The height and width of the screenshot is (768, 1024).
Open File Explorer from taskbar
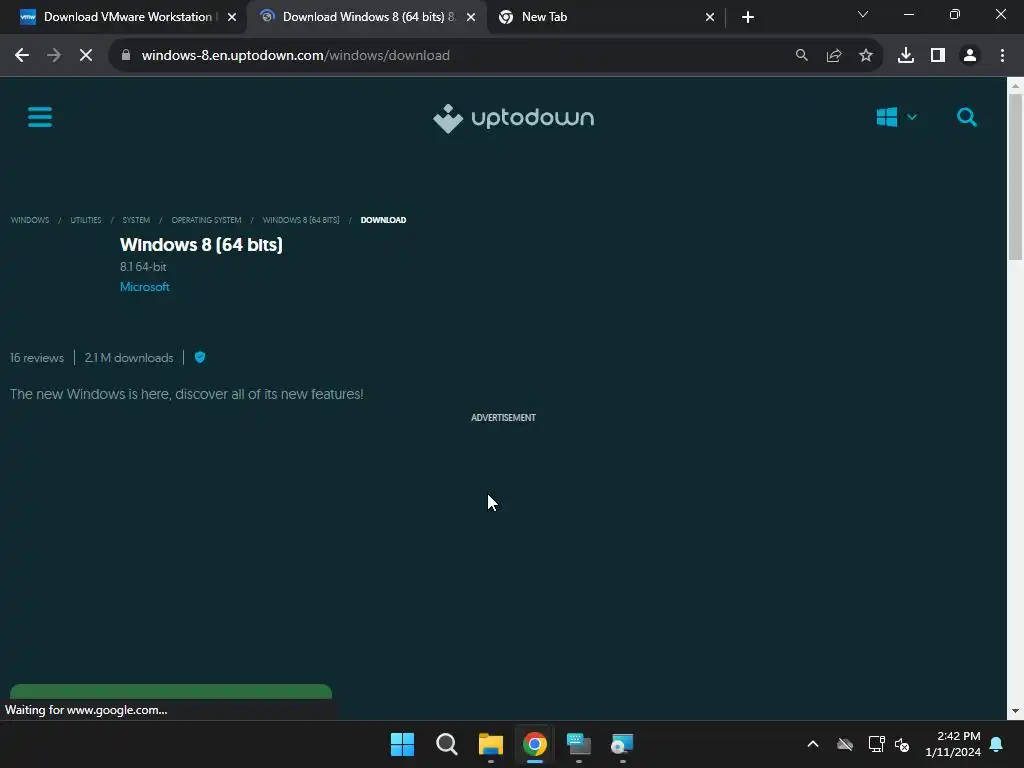pyautogui.click(x=490, y=744)
